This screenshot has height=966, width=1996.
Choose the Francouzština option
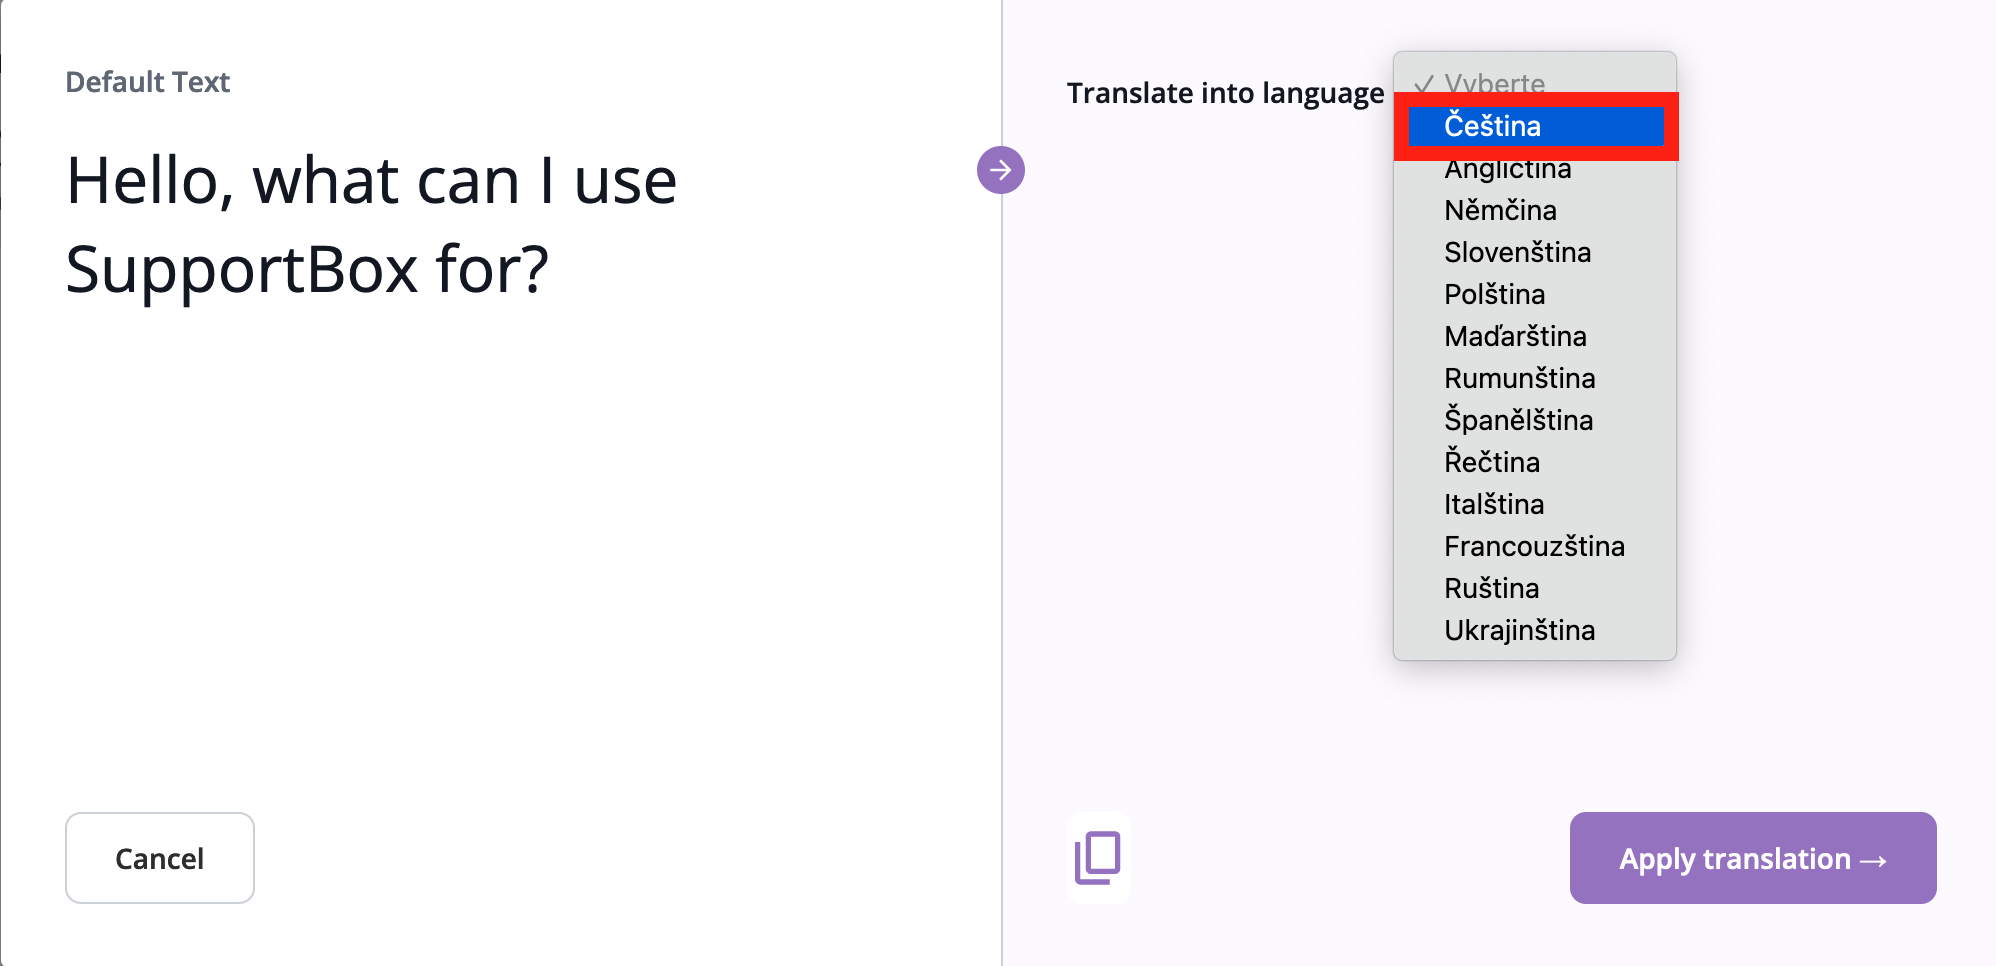pos(1534,547)
